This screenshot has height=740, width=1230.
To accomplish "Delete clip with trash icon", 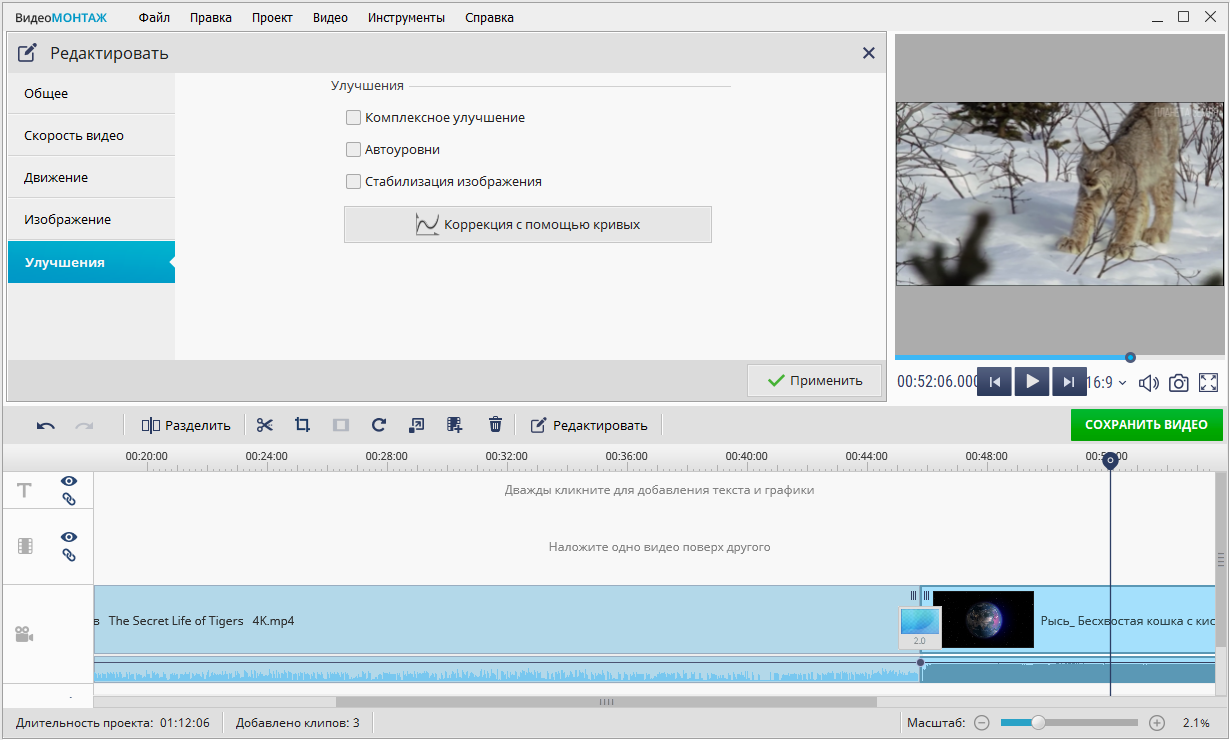I will (x=495, y=425).
